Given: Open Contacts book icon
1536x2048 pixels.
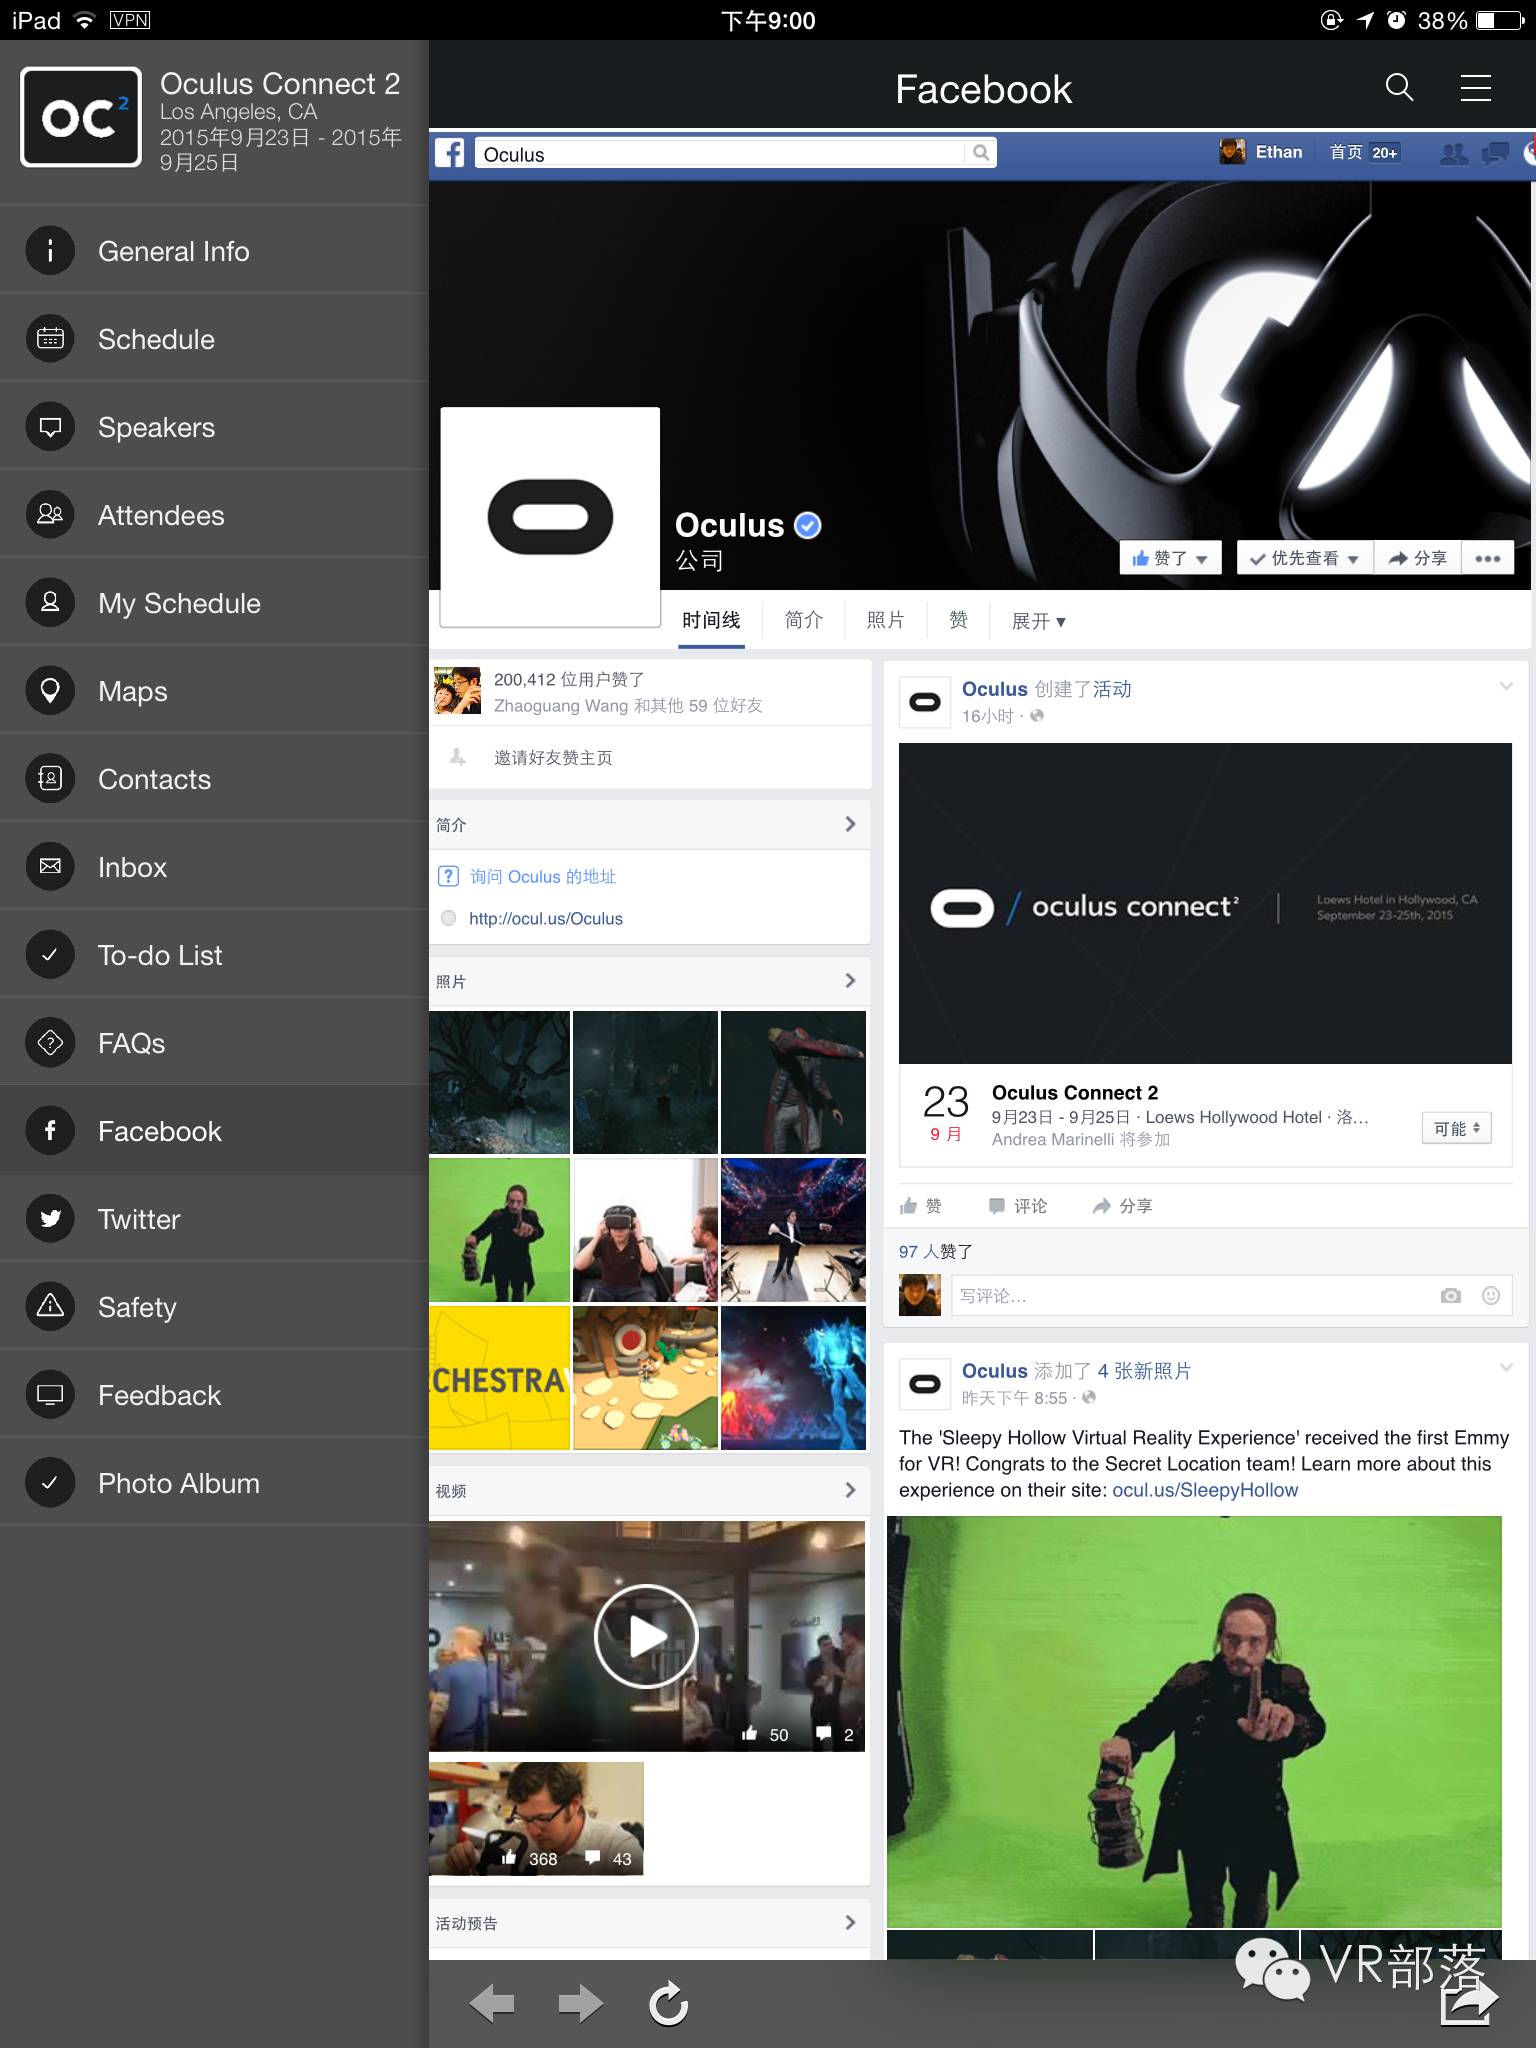Looking at the screenshot, I should (x=50, y=779).
